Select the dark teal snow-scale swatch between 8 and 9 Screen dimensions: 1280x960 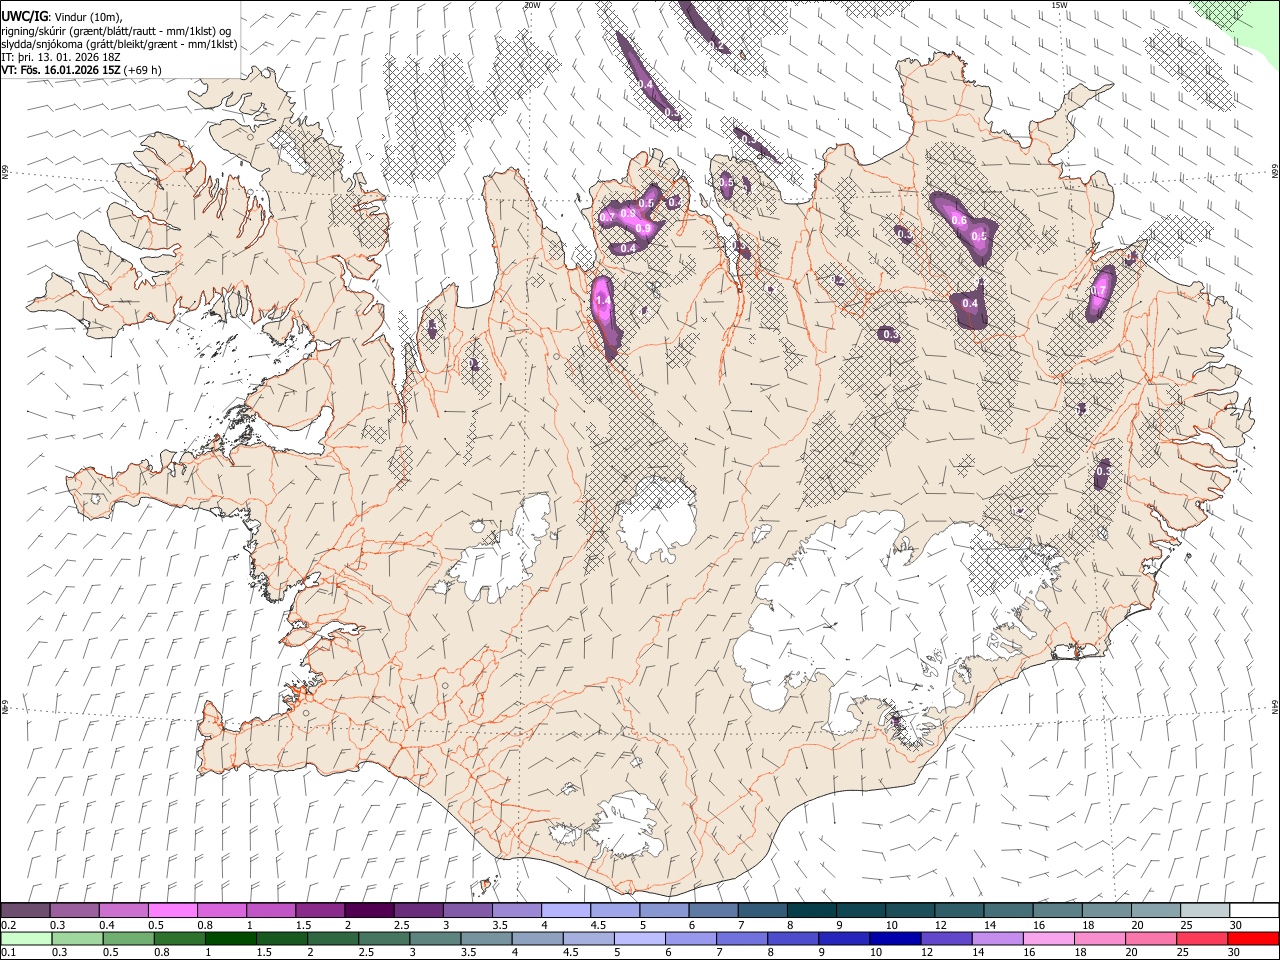click(x=811, y=910)
